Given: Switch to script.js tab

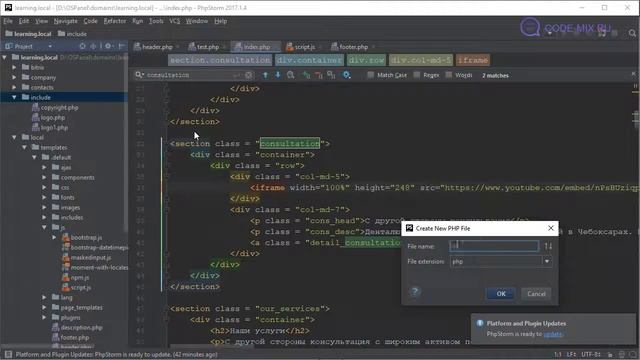Looking at the screenshot, I should pos(304,47).
